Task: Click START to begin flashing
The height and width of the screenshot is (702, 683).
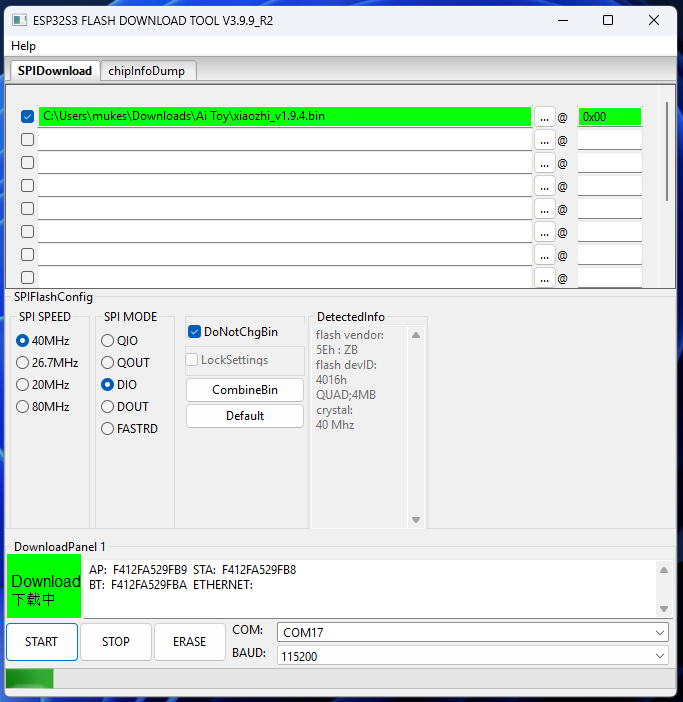Action: 42,642
